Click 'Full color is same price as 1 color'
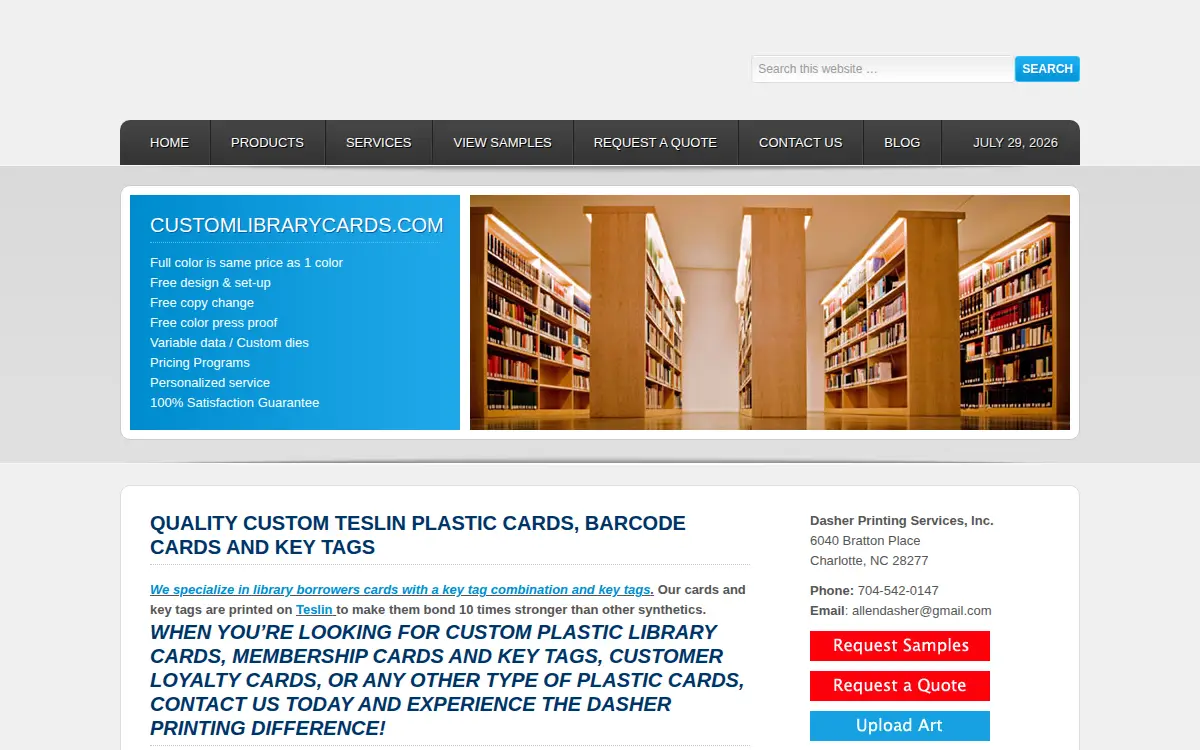Screen dimensions: 1200x750 (x=246, y=263)
